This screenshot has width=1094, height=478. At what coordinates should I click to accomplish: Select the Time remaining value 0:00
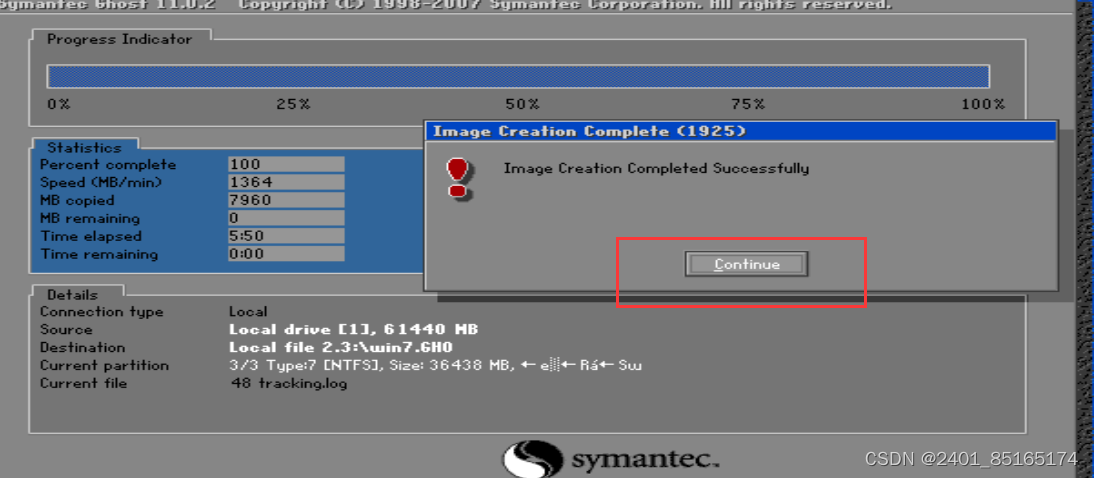click(x=286, y=254)
